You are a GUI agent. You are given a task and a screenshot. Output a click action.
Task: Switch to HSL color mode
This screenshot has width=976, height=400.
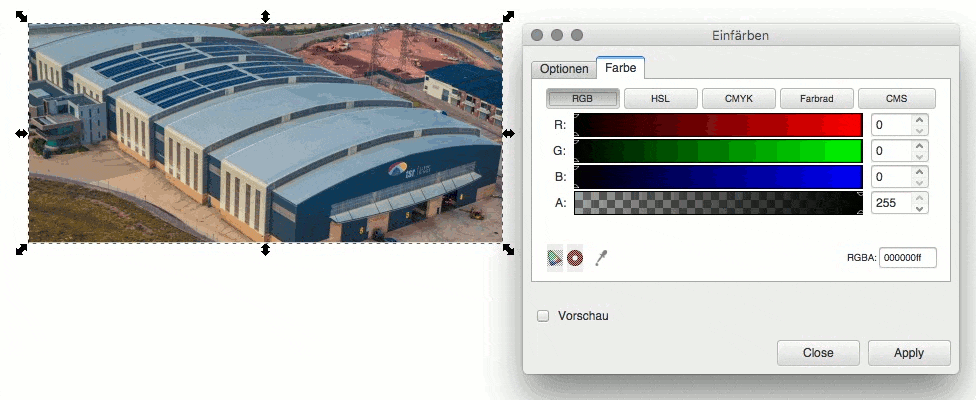pos(660,98)
